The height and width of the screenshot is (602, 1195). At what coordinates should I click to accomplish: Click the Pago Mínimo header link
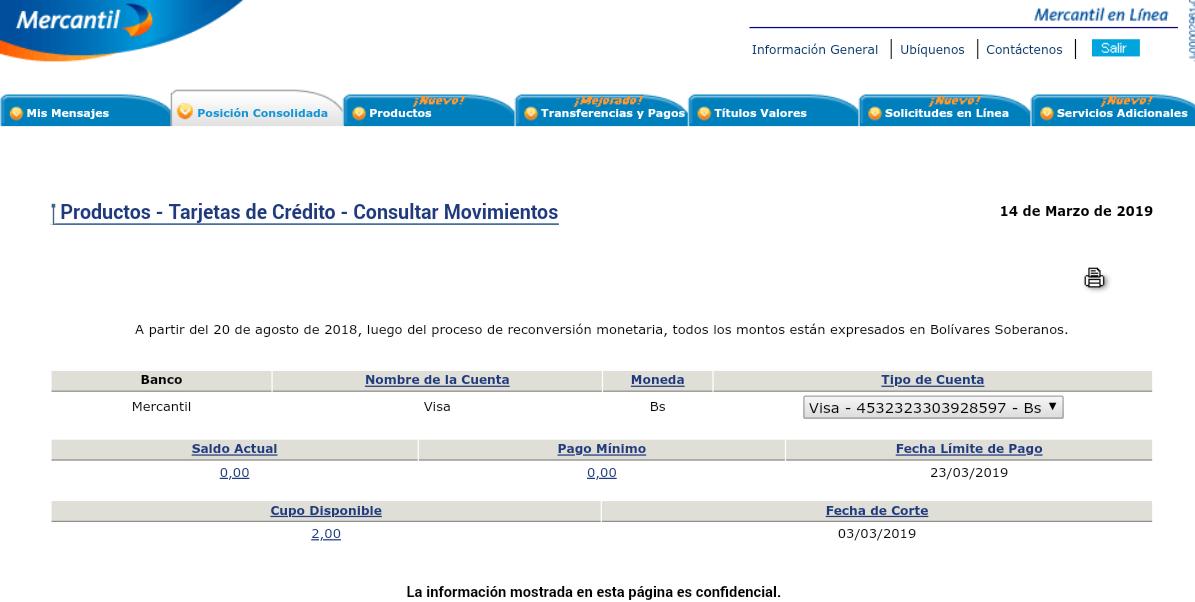tap(601, 449)
